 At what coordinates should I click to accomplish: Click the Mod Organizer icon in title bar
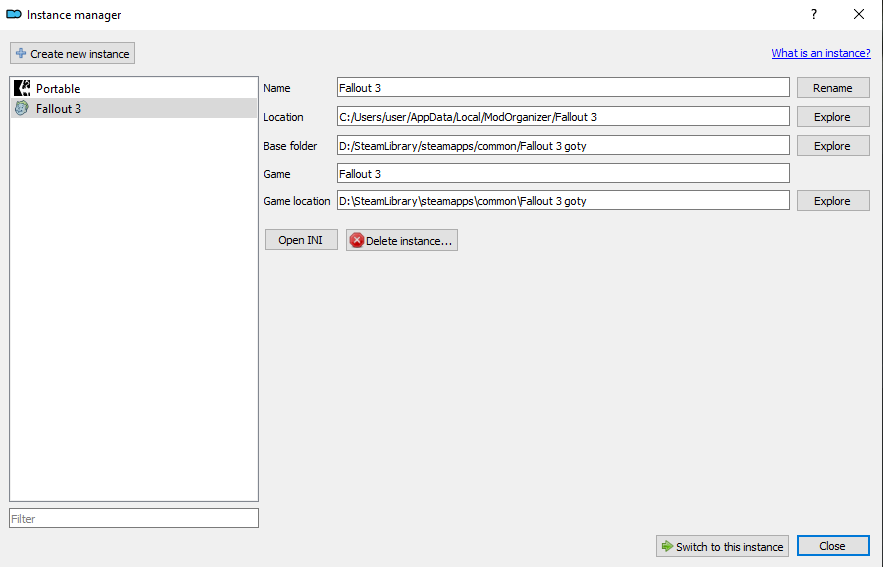pos(14,14)
